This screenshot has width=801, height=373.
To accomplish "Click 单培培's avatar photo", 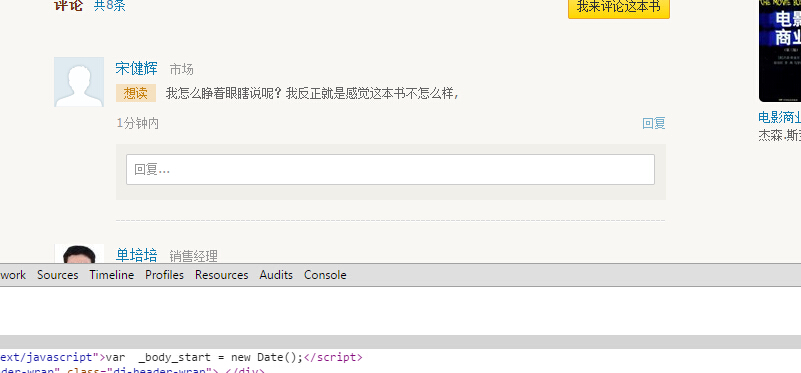I will (79, 254).
